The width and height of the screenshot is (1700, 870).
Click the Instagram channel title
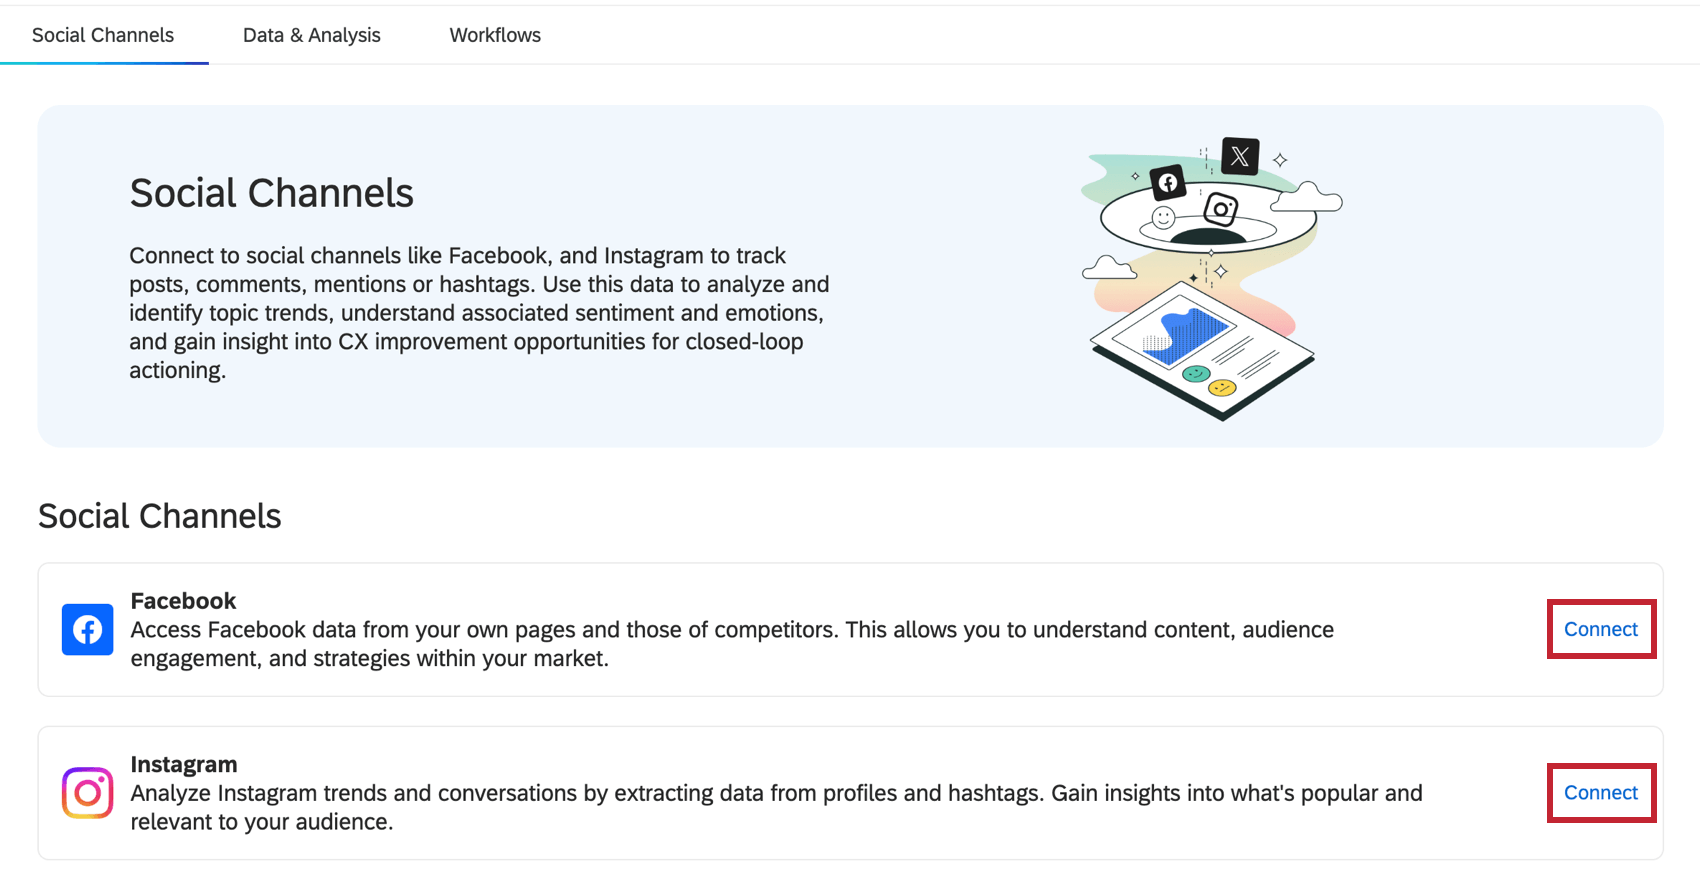pos(184,764)
